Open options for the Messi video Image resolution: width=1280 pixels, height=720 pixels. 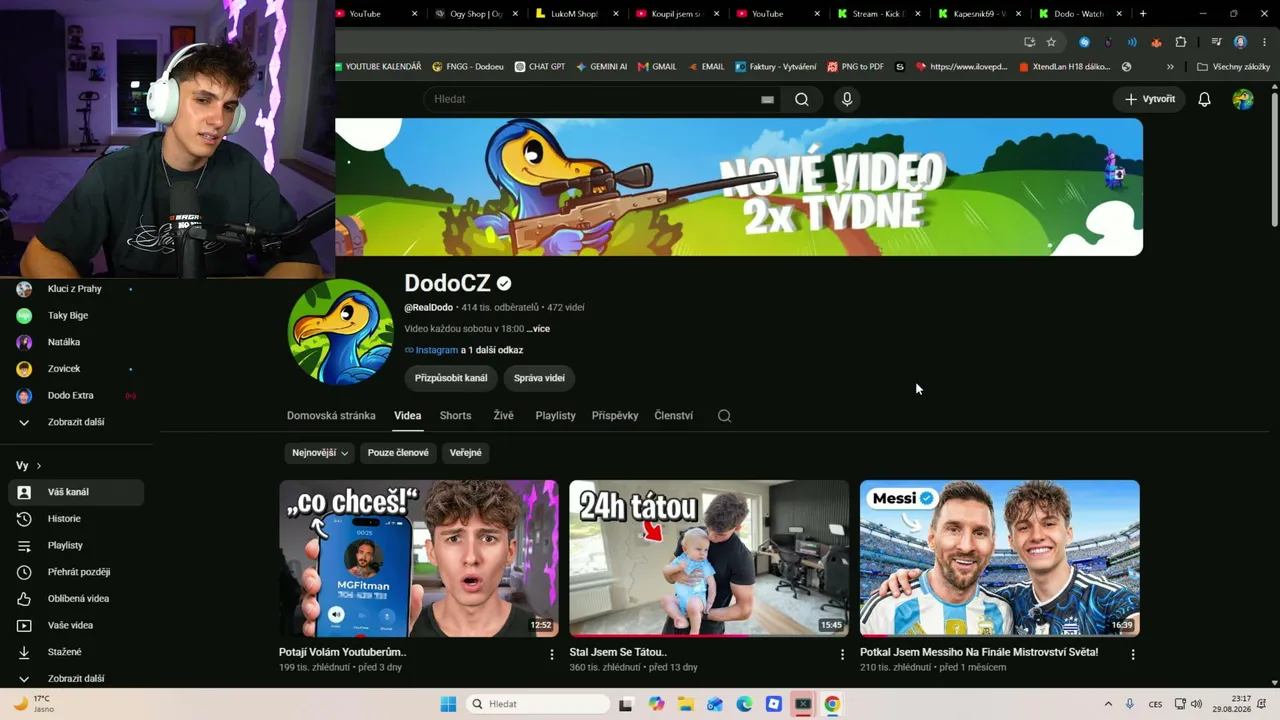pos(1133,654)
